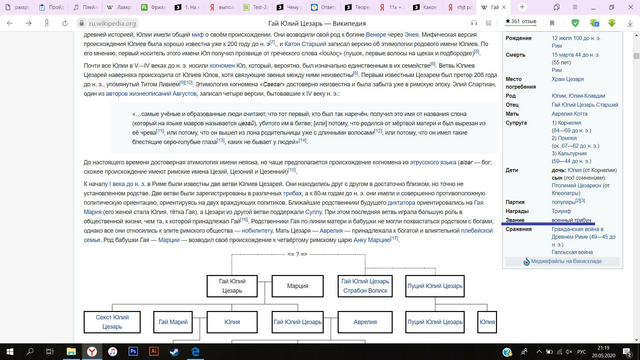Open the green AdGuard shield extension
This screenshot has width=640, height=360.
coord(575,23)
